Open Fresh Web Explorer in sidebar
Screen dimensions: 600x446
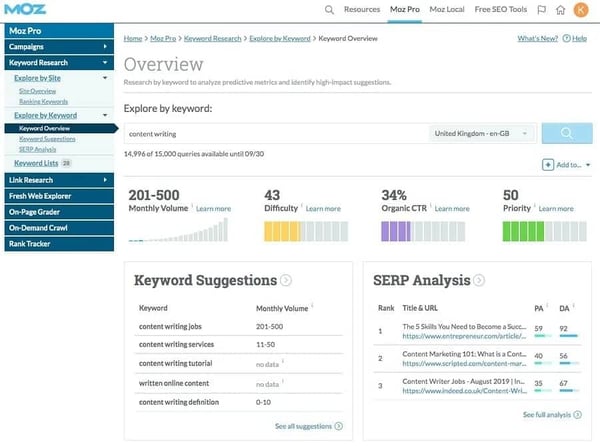tap(59, 196)
